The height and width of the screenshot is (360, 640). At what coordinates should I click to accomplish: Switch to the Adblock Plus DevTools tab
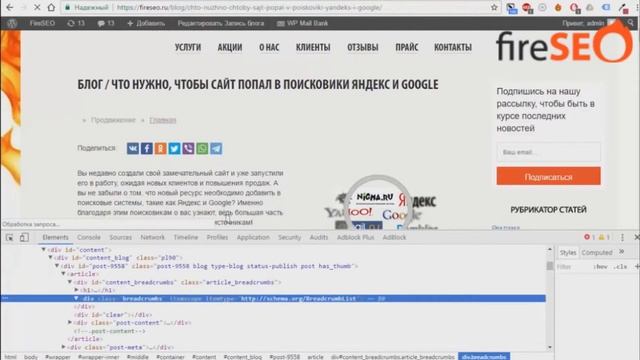tap(355, 237)
